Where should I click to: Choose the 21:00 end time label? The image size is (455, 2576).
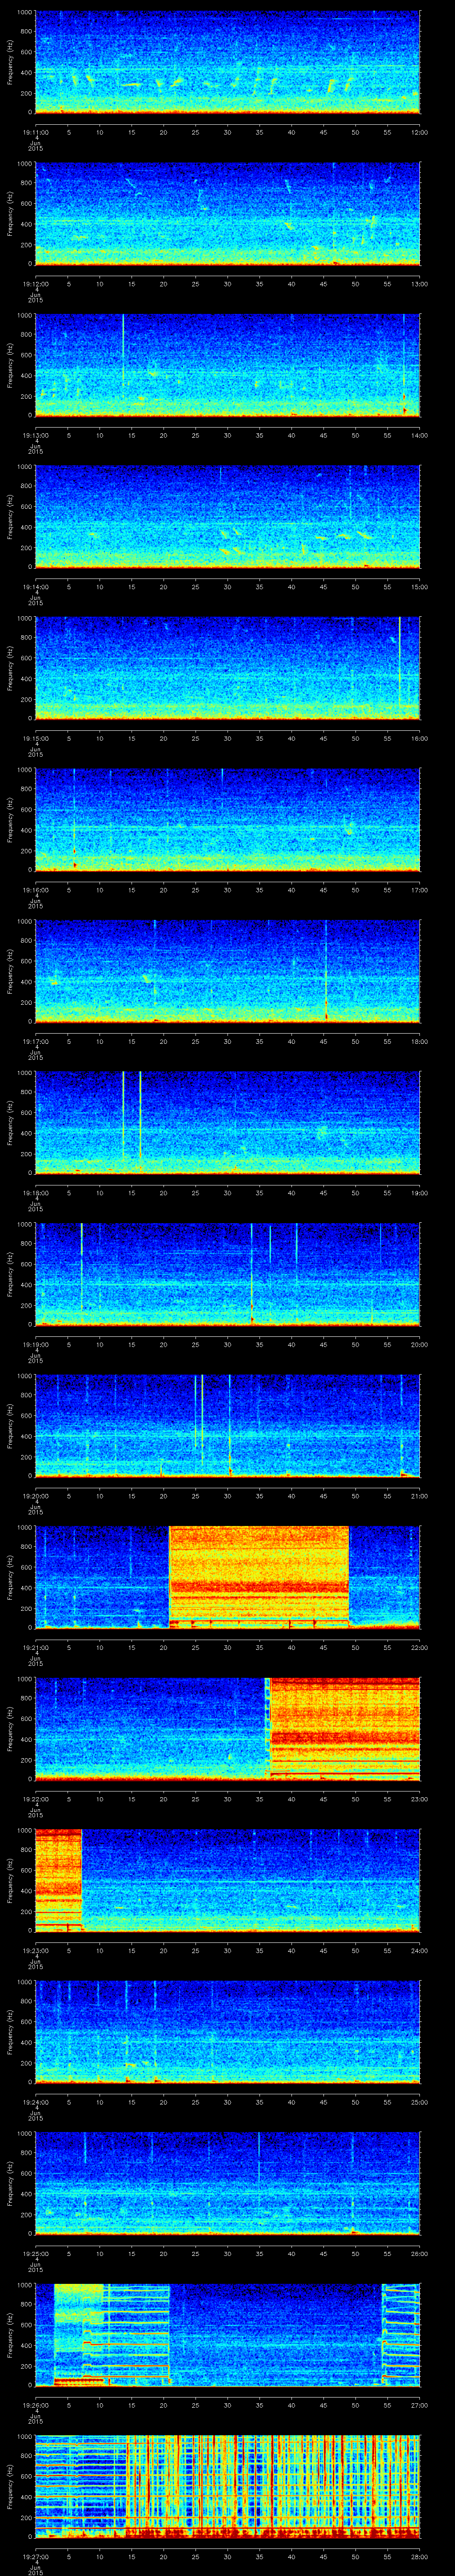pos(419,1495)
